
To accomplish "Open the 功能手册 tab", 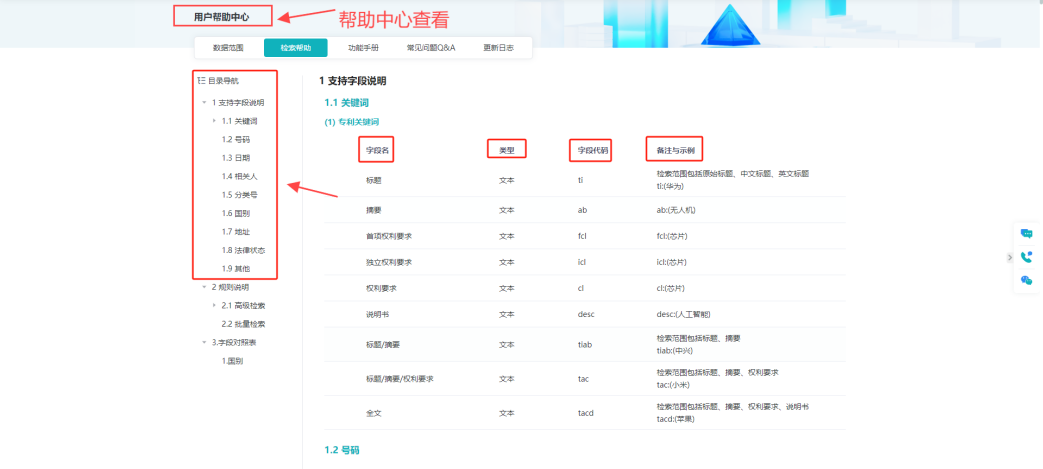I will click(363, 48).
